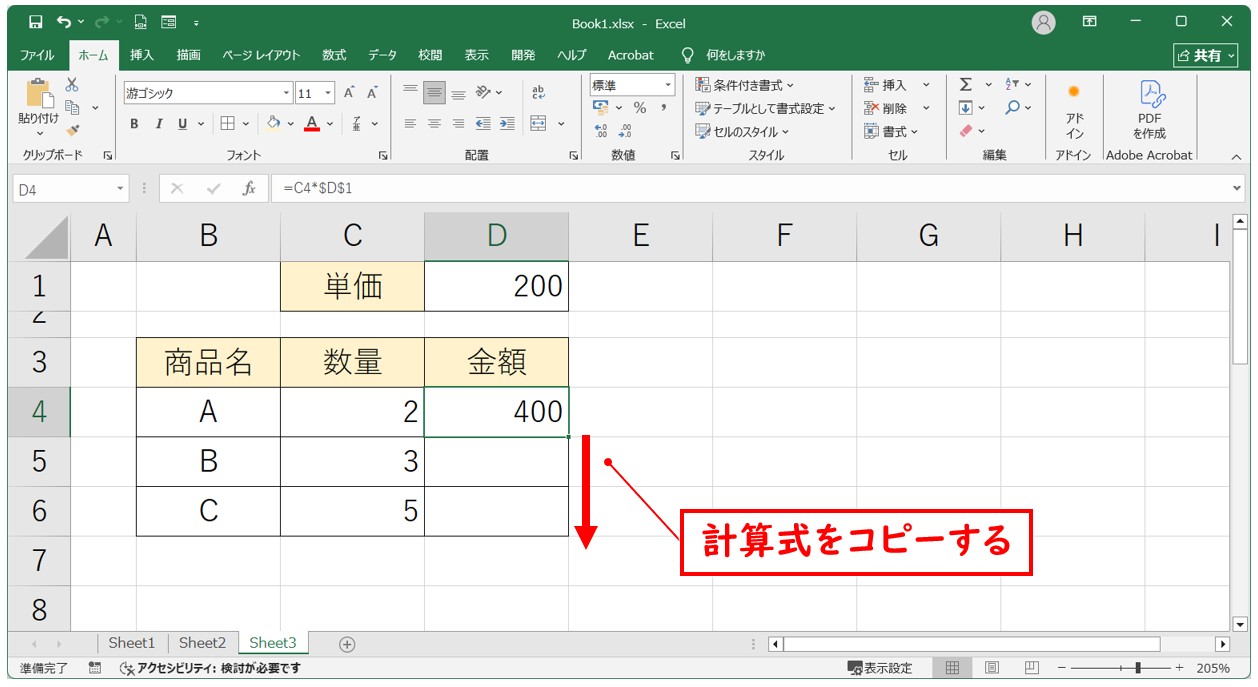1258x687 pixels.
Task: Open the font name dropdown
Action: [286, 91]
